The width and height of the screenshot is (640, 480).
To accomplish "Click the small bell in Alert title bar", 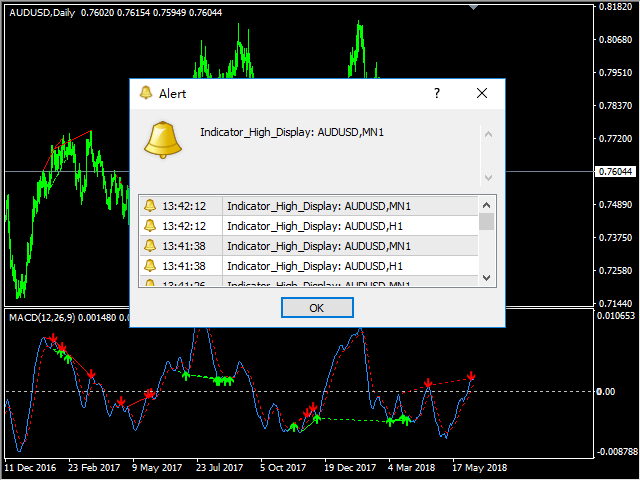I will coord(146,93).
